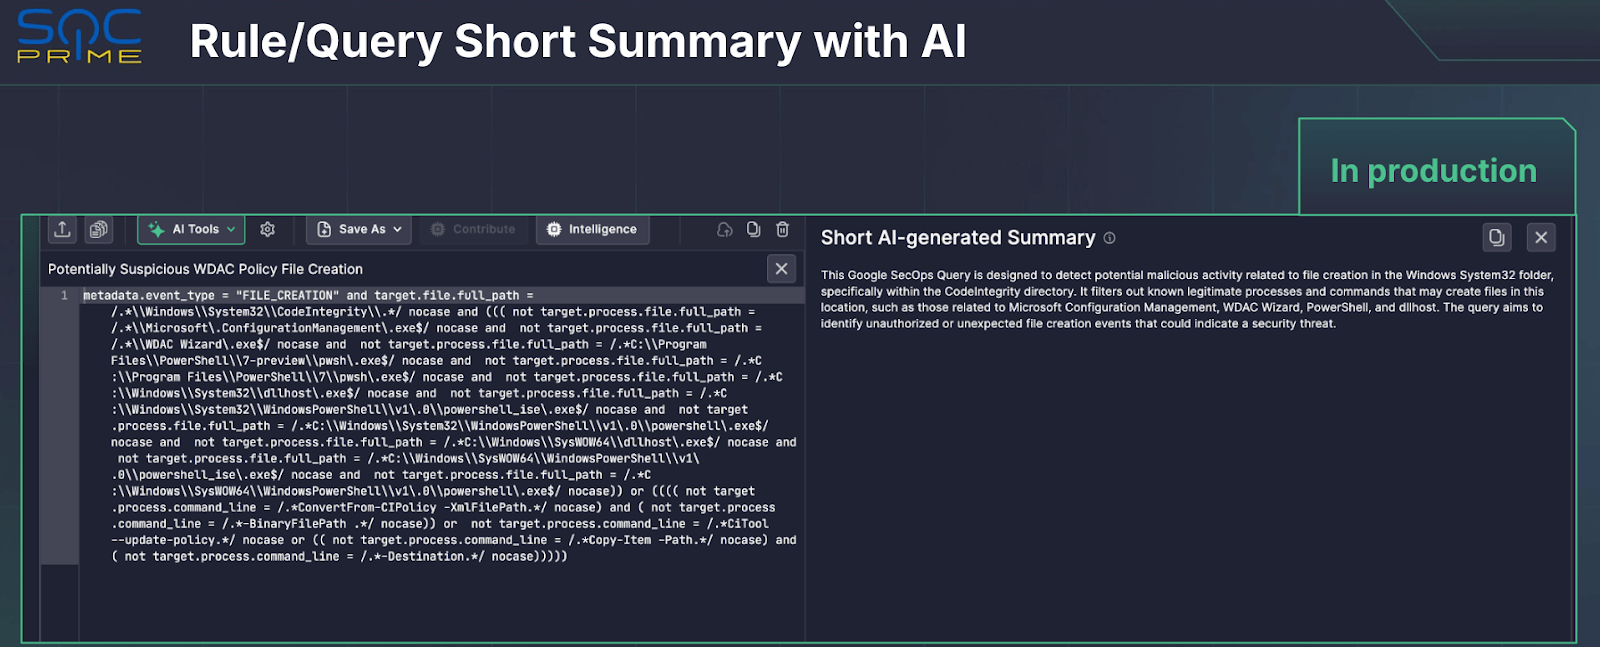Expand the Save As dropdown
Viewport: 1600px width, 647px height.
(359, 229)
